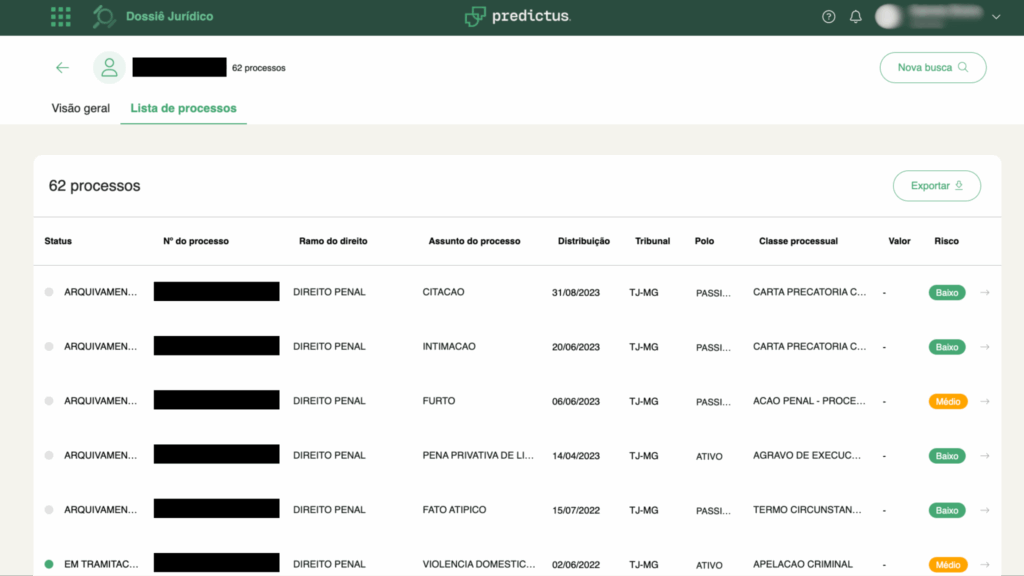This screenshot has height=576, width=1024.
Task: Open the notifications bell
Action: coord(855,16)
